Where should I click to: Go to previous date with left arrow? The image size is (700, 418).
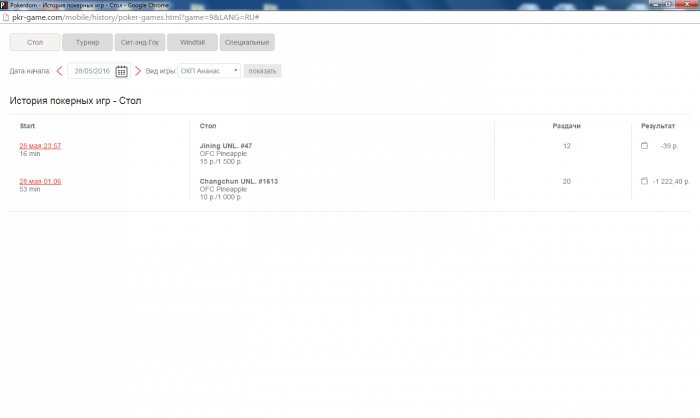click(x=59, y=71)
